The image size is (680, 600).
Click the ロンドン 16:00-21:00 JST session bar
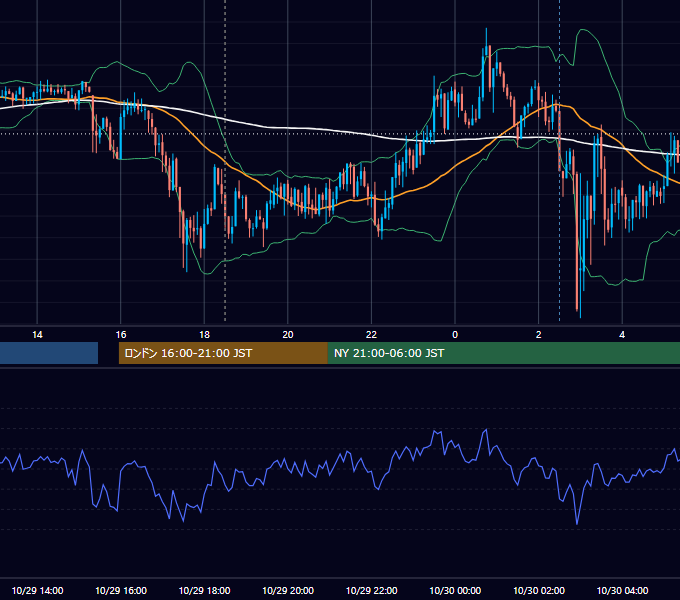tap(223, 353)
